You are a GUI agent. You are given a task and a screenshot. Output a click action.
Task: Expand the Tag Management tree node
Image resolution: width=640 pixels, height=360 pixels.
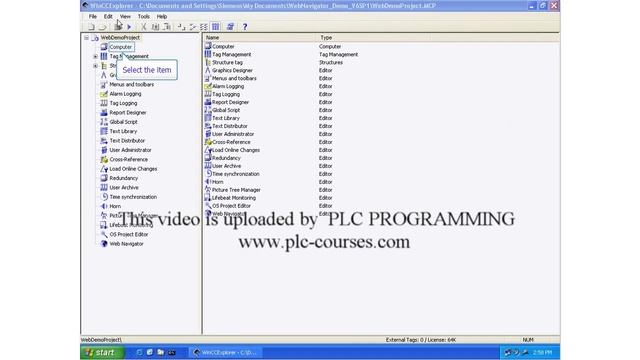pyautogui.click(x=95, y=56)
